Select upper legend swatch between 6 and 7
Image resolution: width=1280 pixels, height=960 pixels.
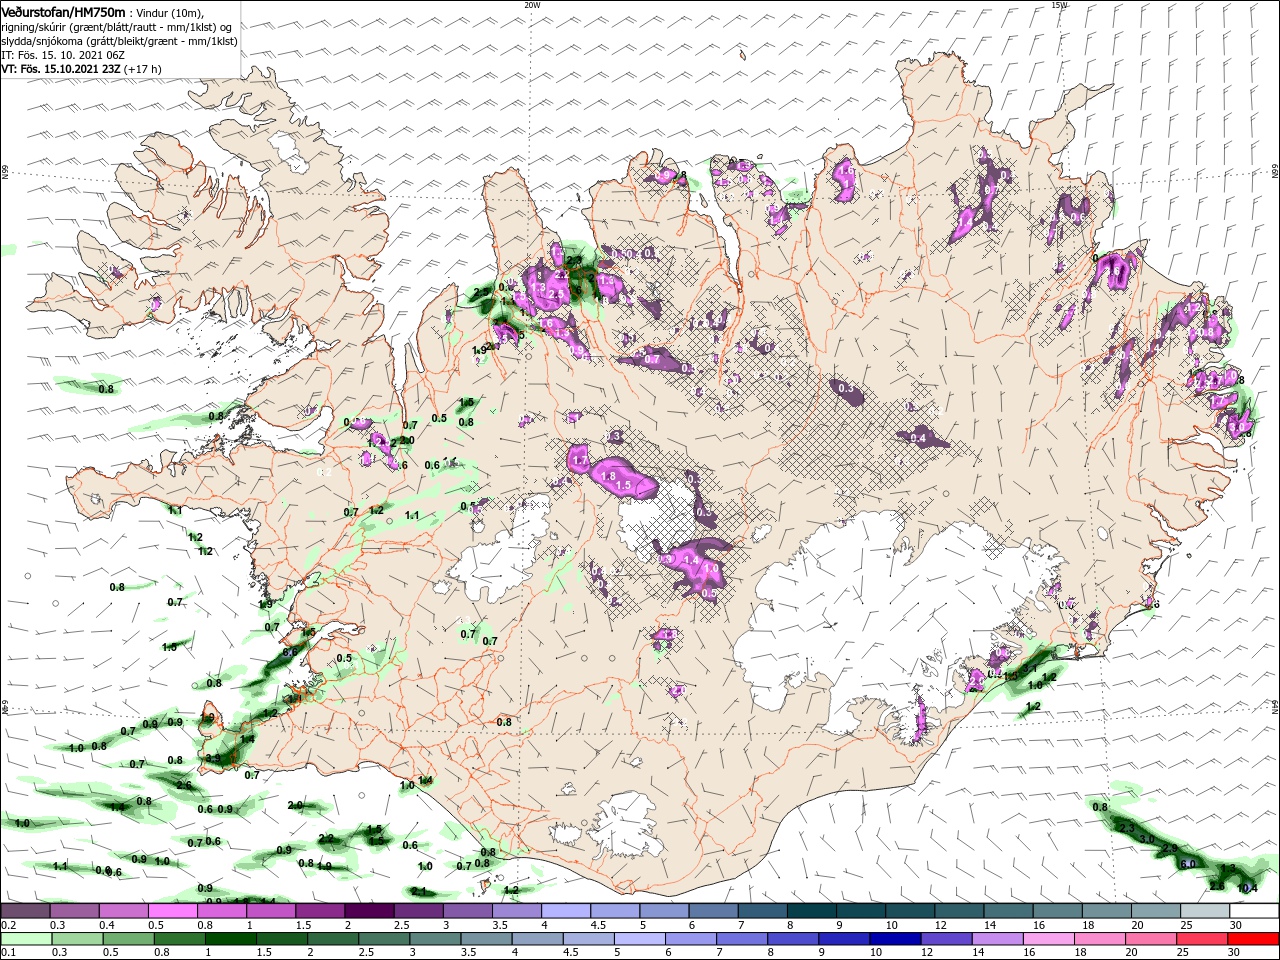tap(713, 911)
